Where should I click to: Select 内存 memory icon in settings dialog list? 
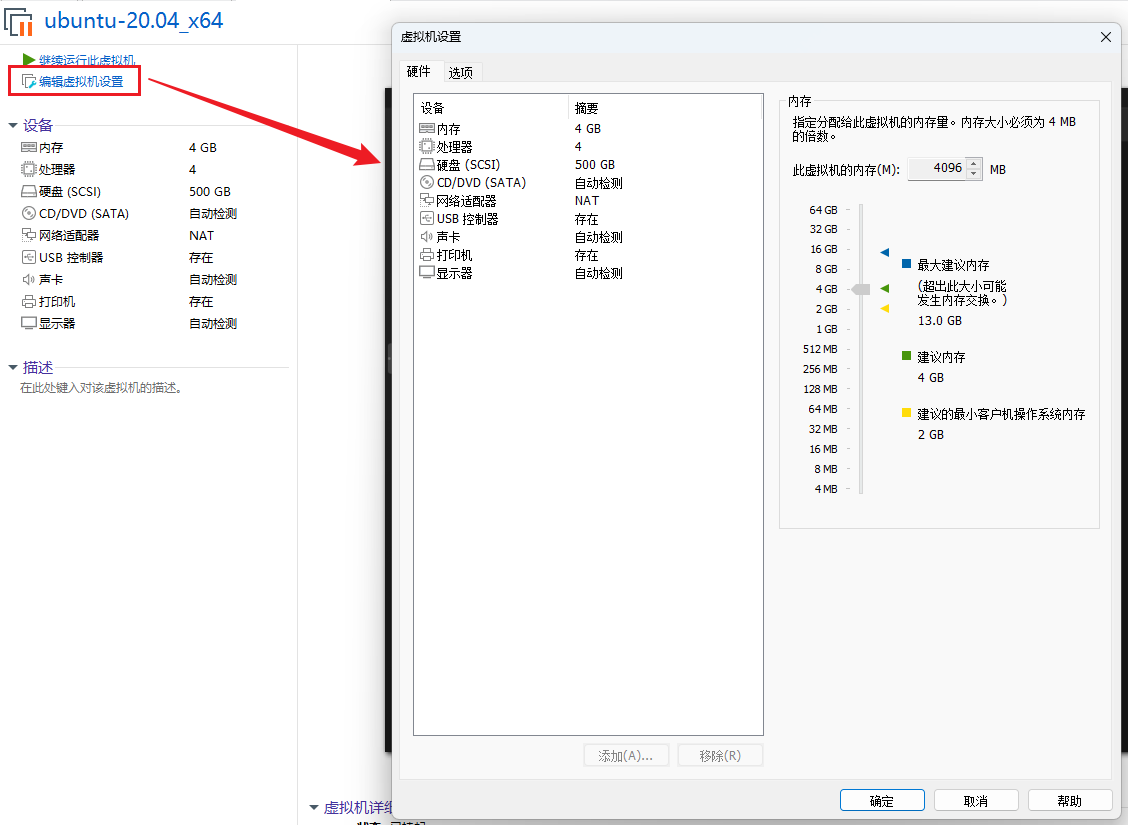pos(427,129)
